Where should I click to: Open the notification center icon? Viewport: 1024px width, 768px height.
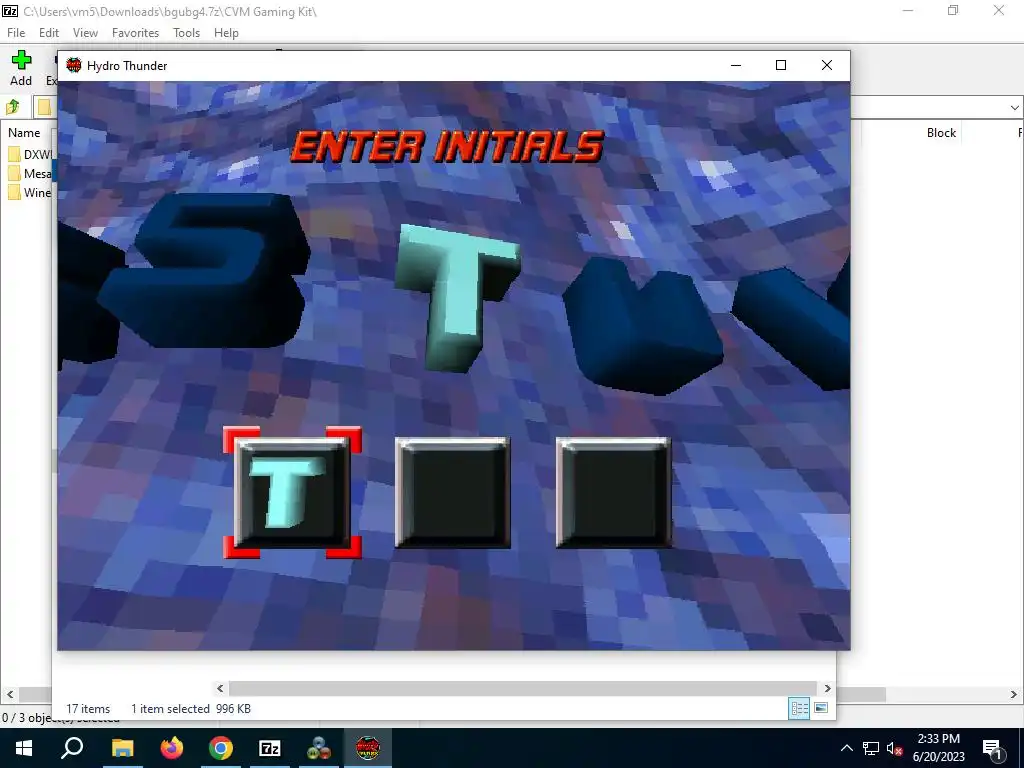(992, 749)
